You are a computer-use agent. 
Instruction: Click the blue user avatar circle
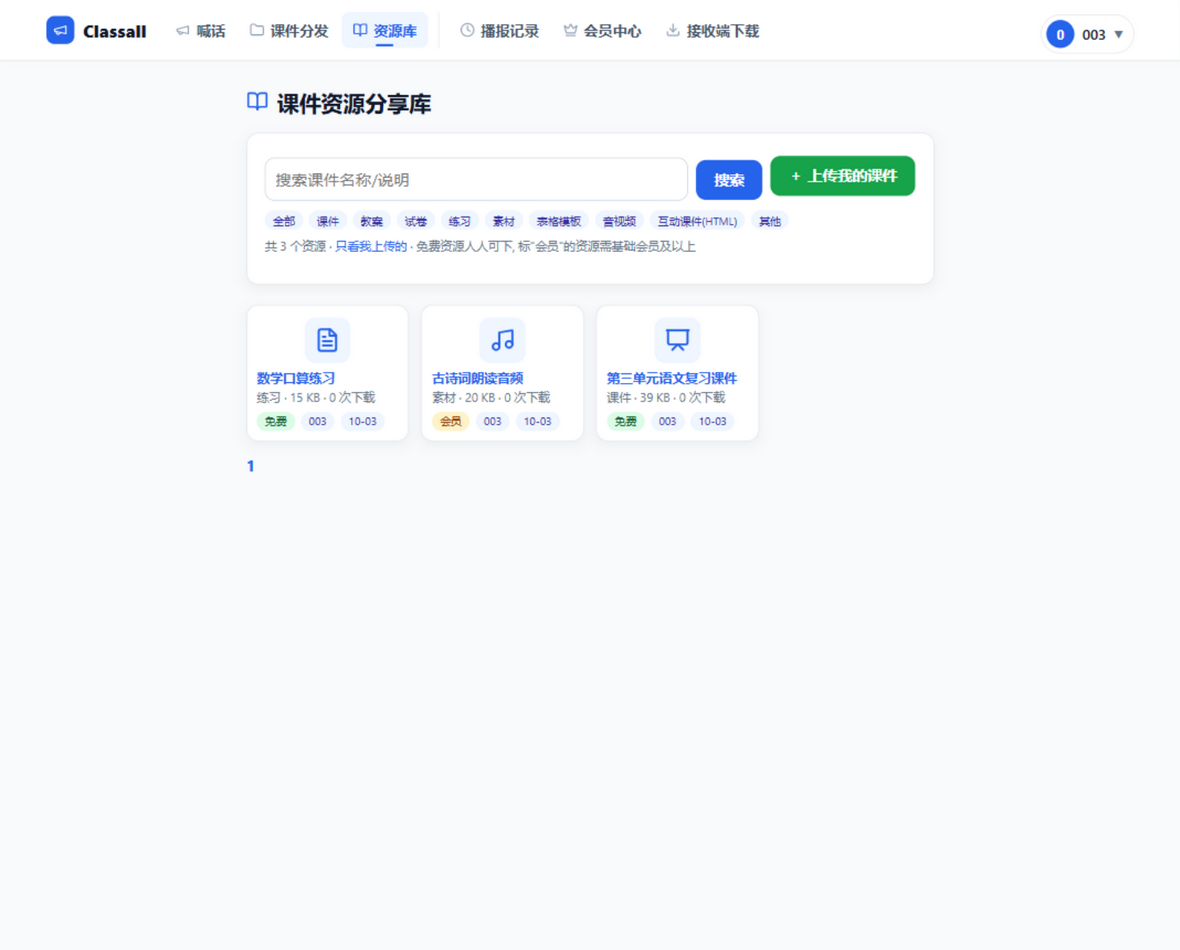pyautogui.click(x=1060, y=35)
